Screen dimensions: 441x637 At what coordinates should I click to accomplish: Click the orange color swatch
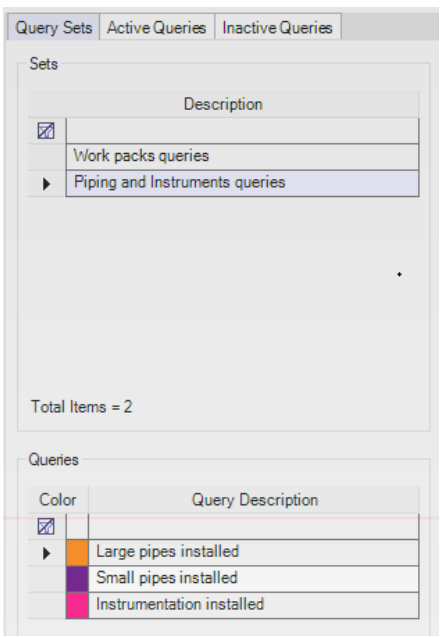tap(77, 552)
